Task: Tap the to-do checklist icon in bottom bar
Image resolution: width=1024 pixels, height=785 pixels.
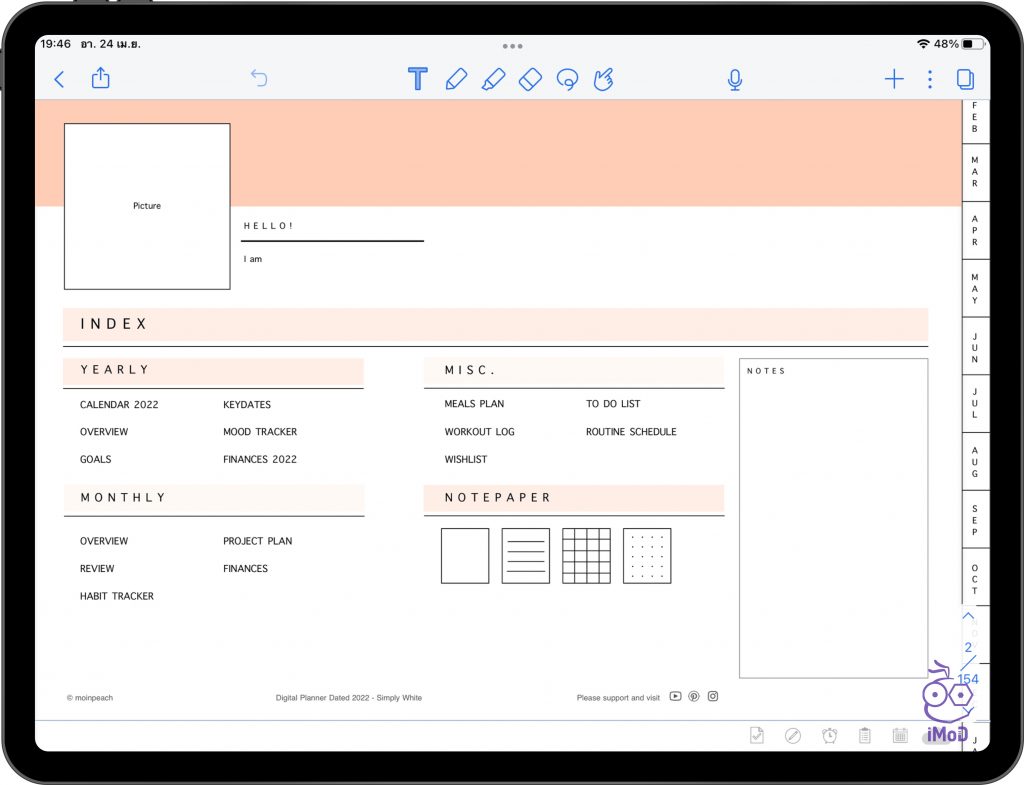Action: [x=757, y=734]
